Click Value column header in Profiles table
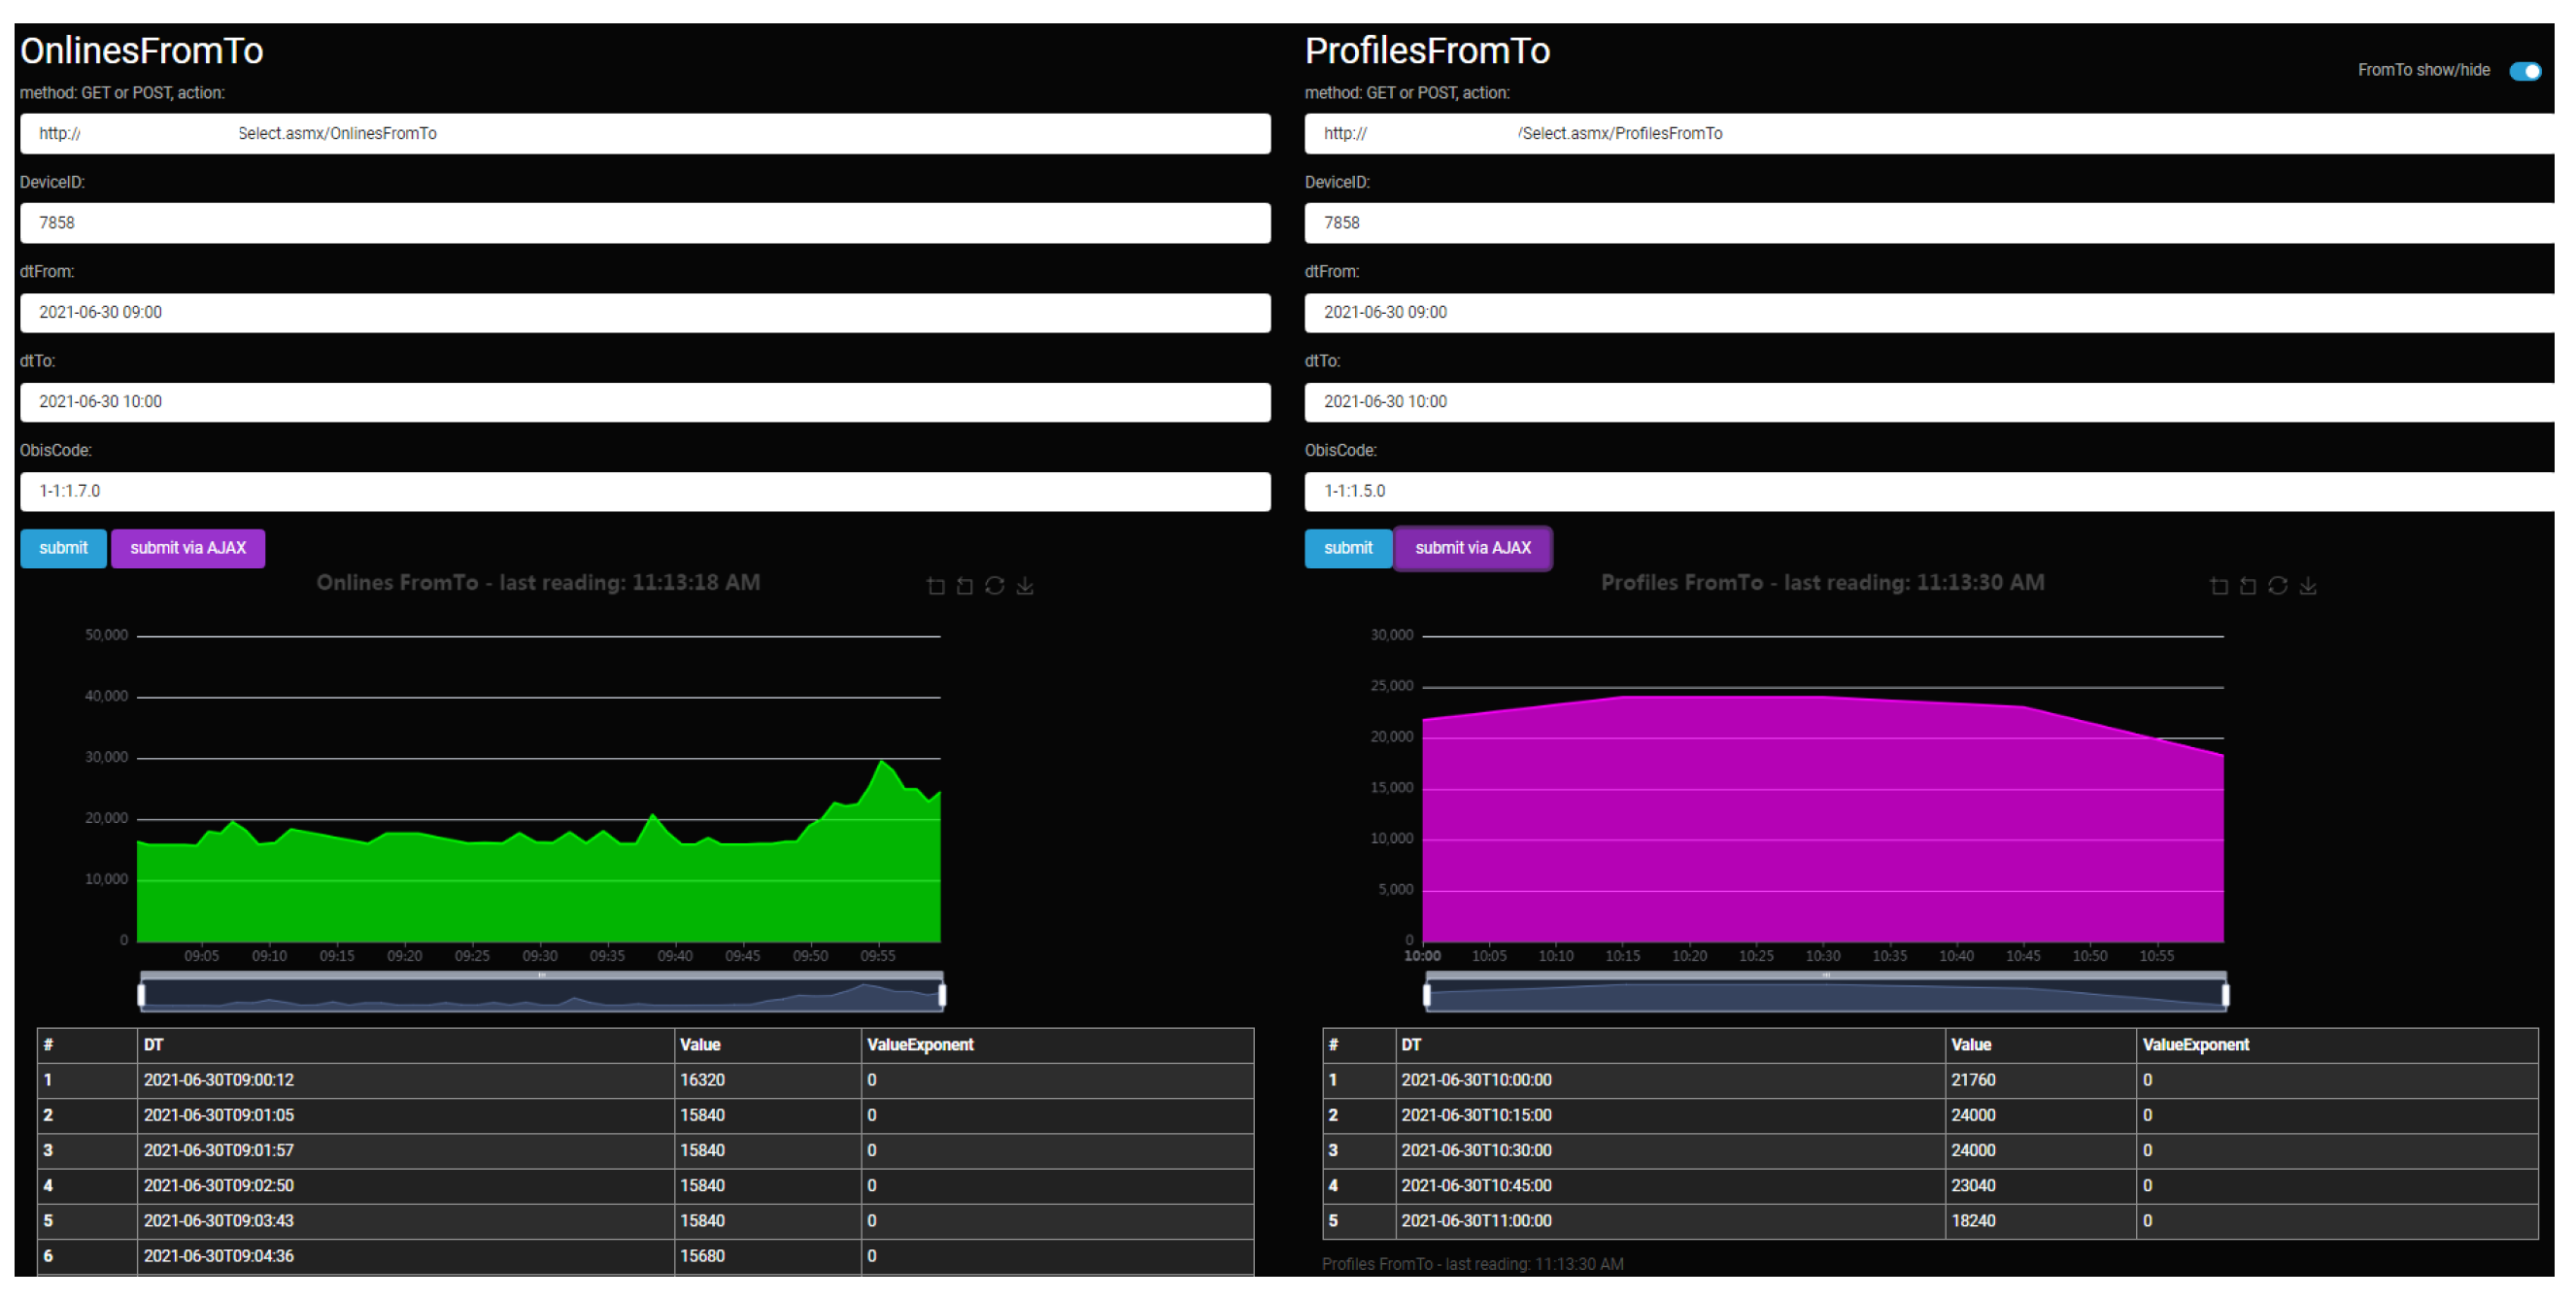This screenshot has height=1301, width=2576. (x=1970, y=1044)
